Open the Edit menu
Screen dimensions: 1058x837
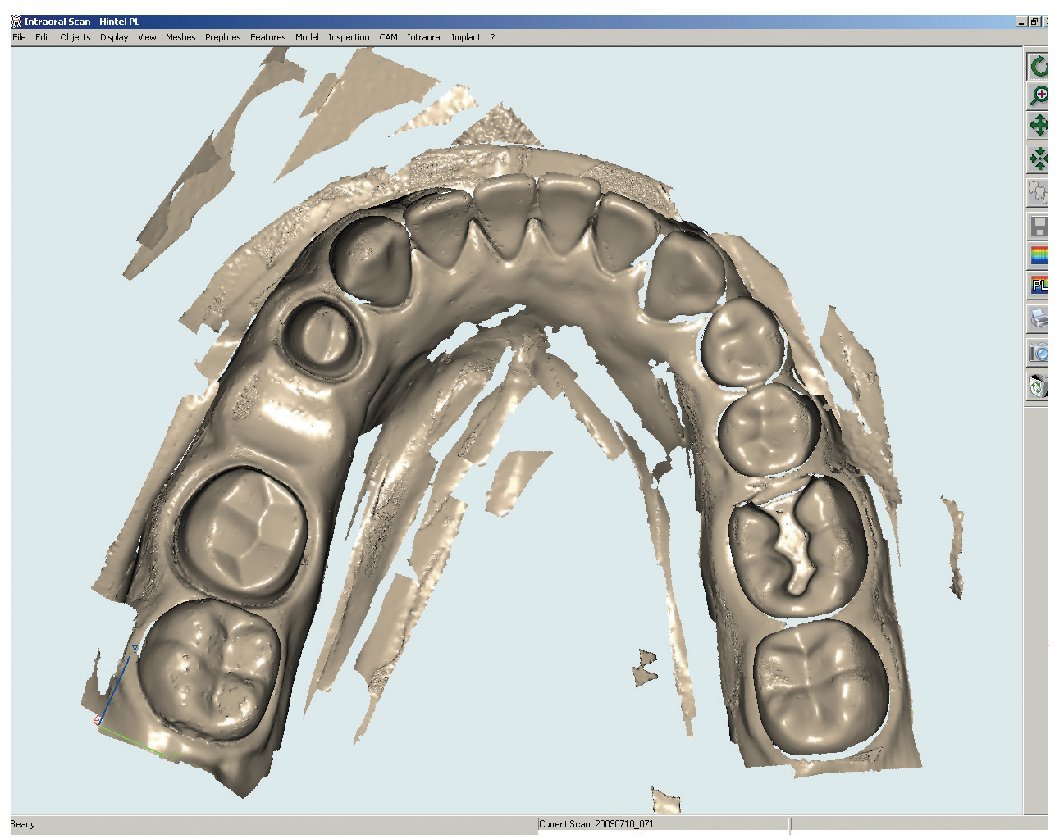click(x=42, y=37)
